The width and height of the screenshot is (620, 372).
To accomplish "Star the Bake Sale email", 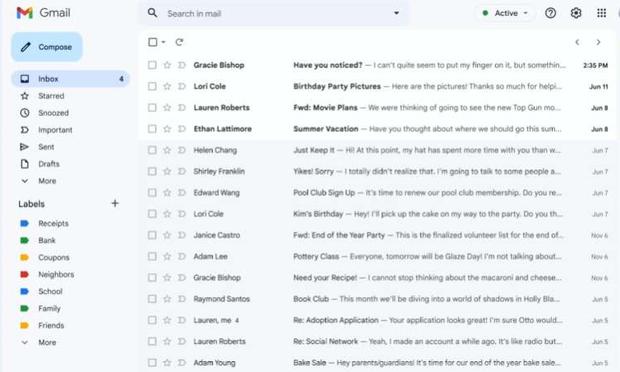I will 167,363.
